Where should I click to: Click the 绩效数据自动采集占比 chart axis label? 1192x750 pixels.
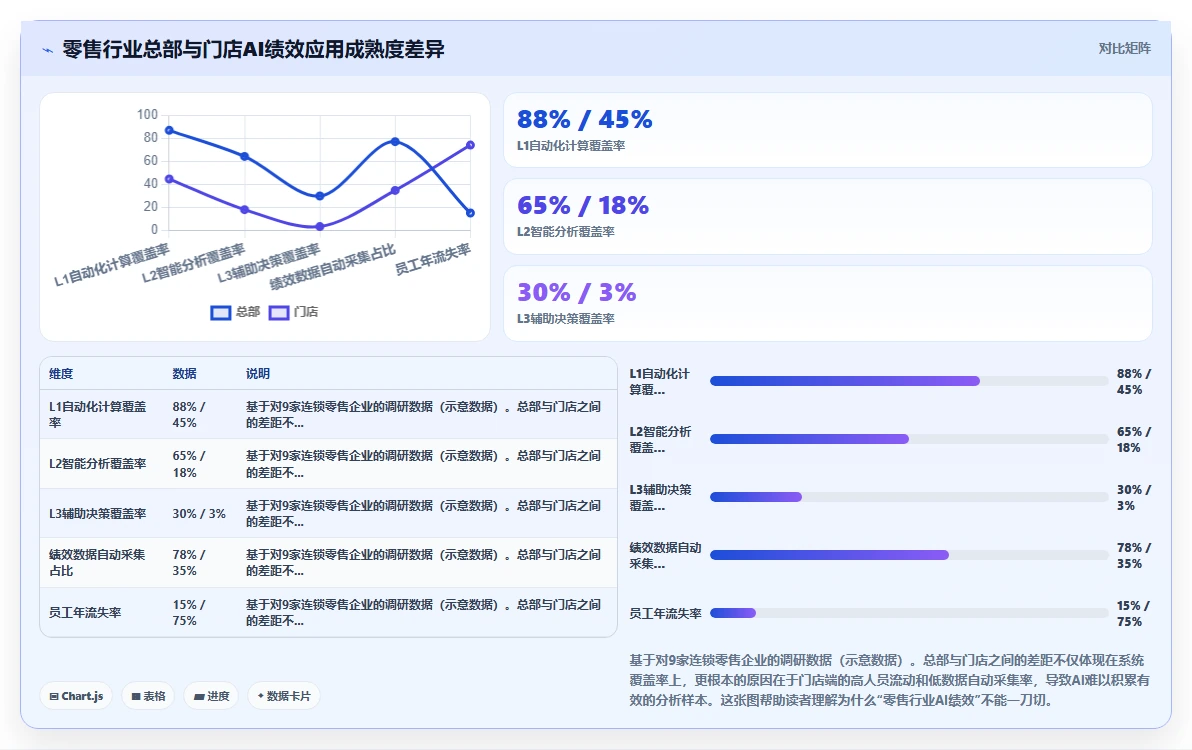coord(333,267)
